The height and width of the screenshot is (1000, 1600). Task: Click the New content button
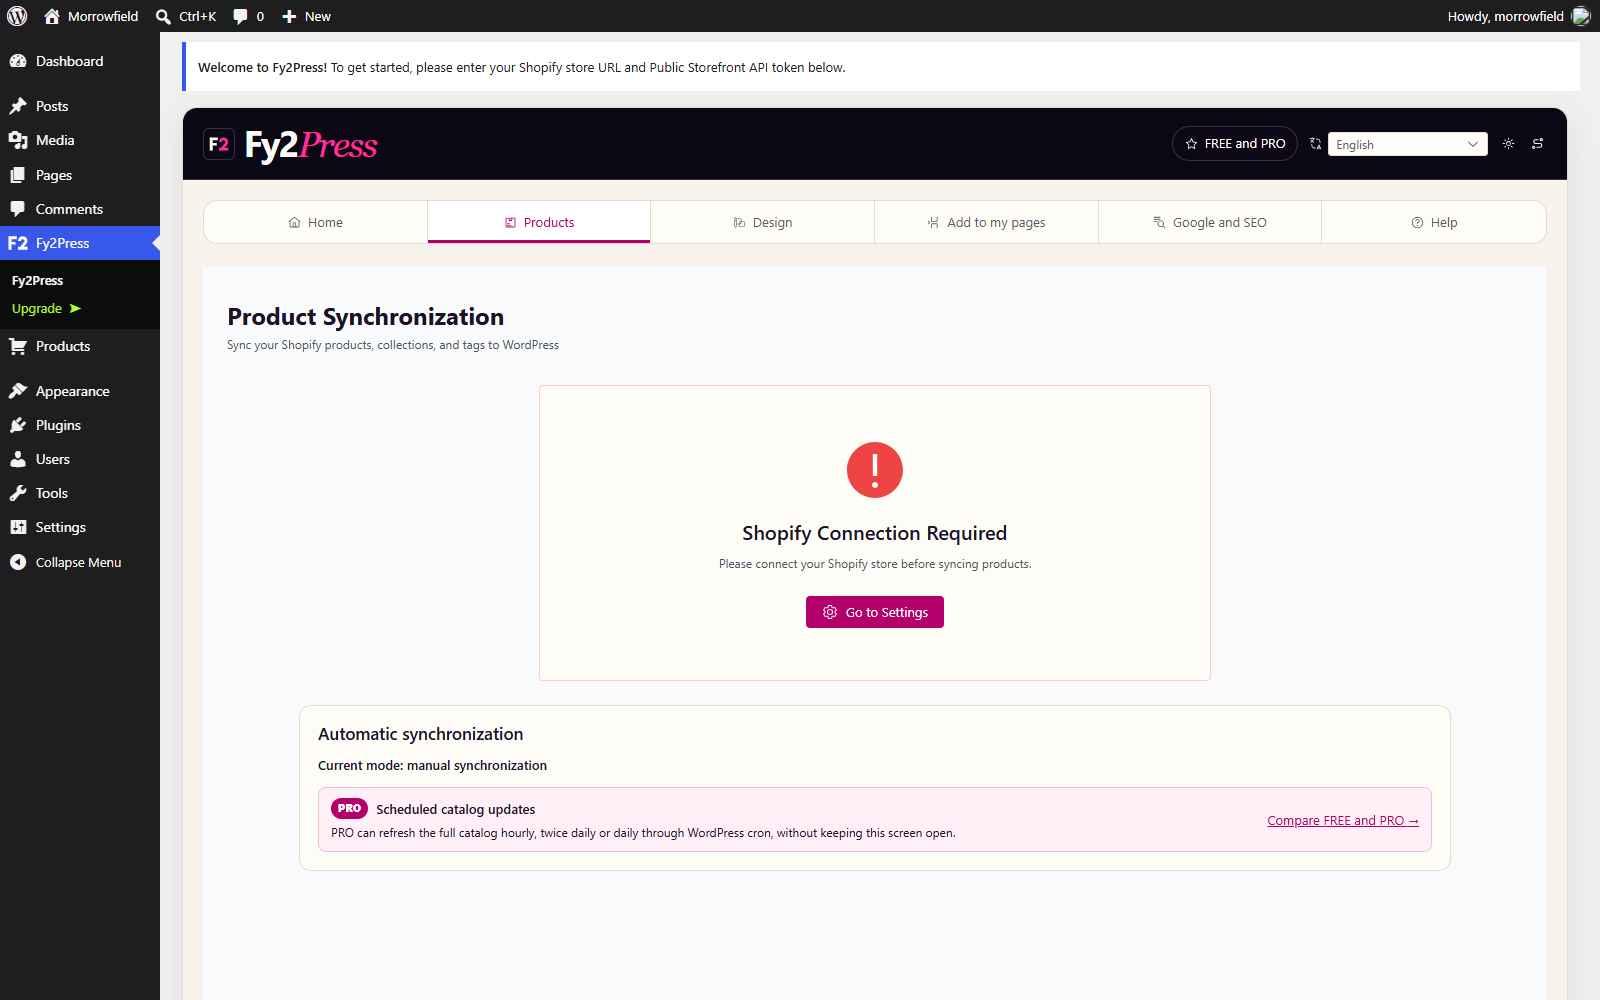[306, 16]
